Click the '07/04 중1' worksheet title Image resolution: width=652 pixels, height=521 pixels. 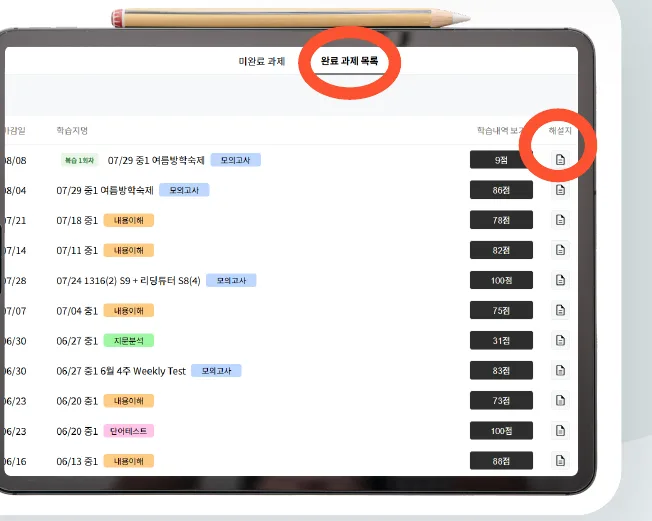click(77, 311)
